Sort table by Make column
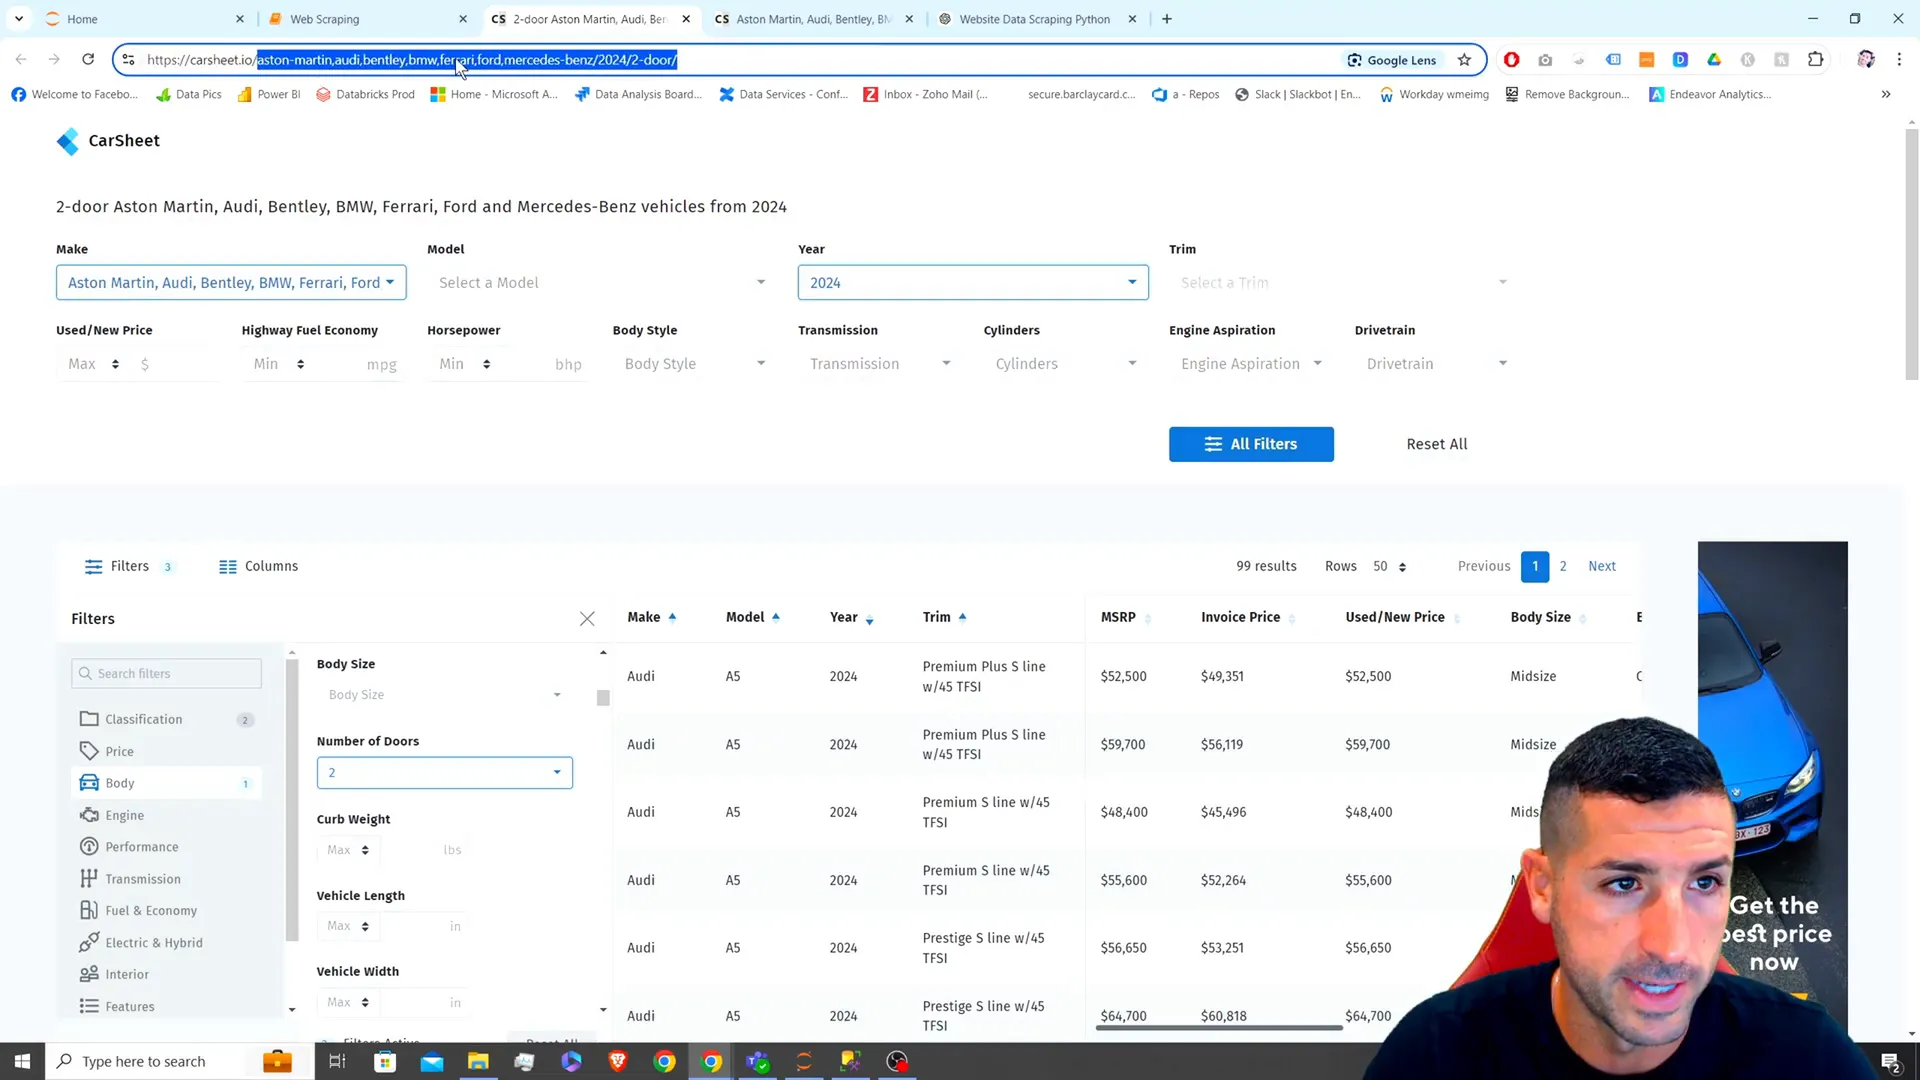 tap(652, 617)
